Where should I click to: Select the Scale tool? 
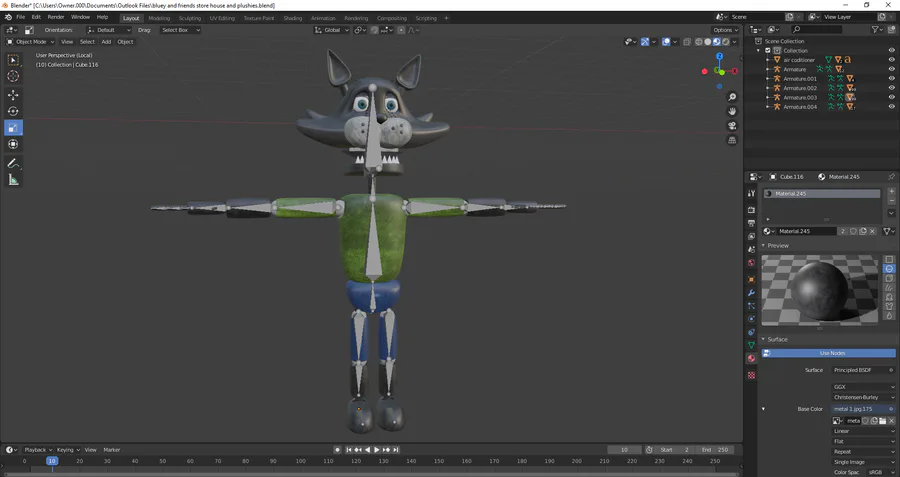(x=13, y=127)
